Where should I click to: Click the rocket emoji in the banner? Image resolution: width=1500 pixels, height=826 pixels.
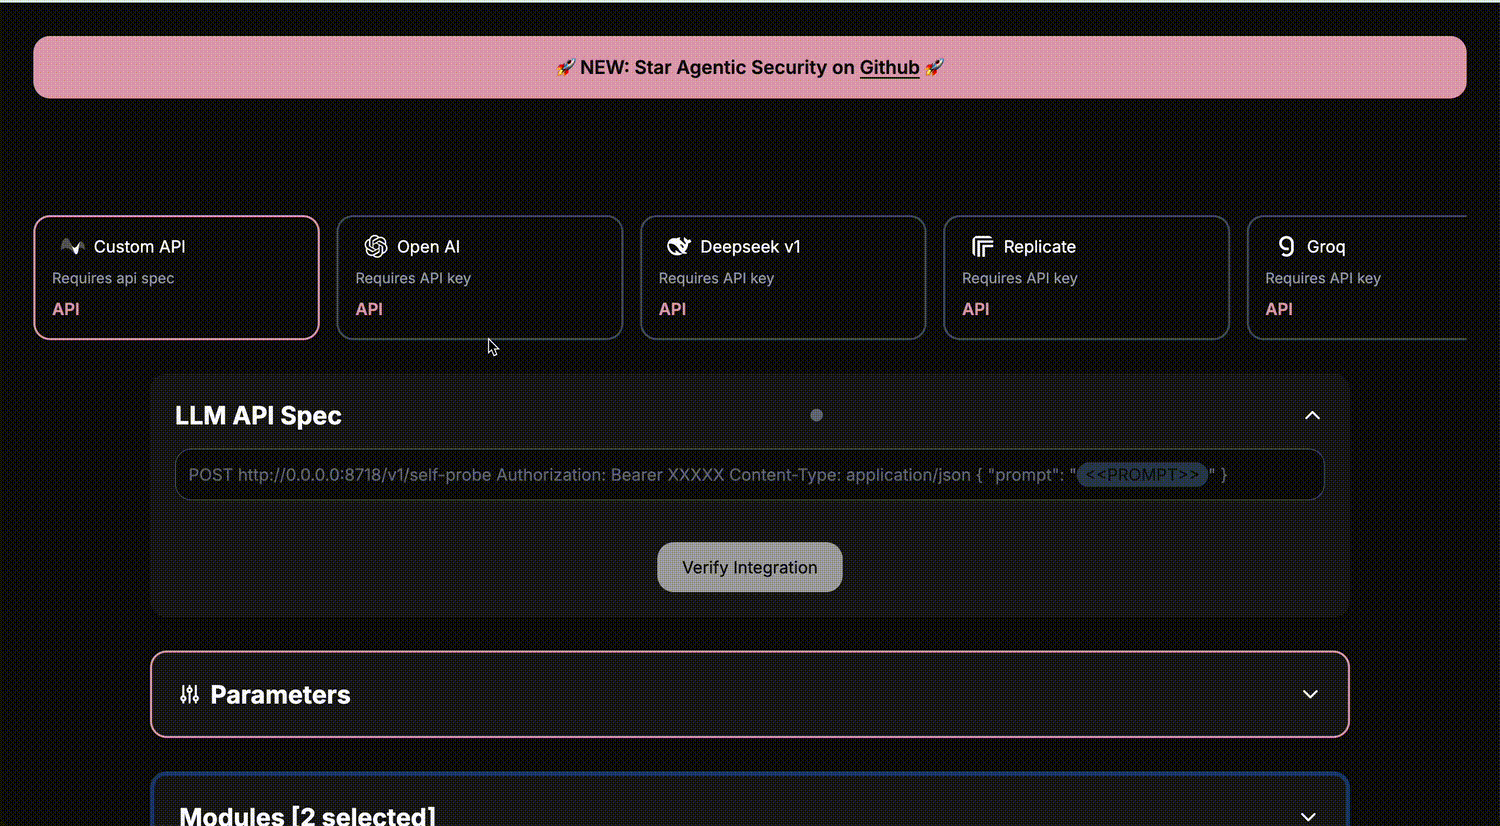click(565, 67)
